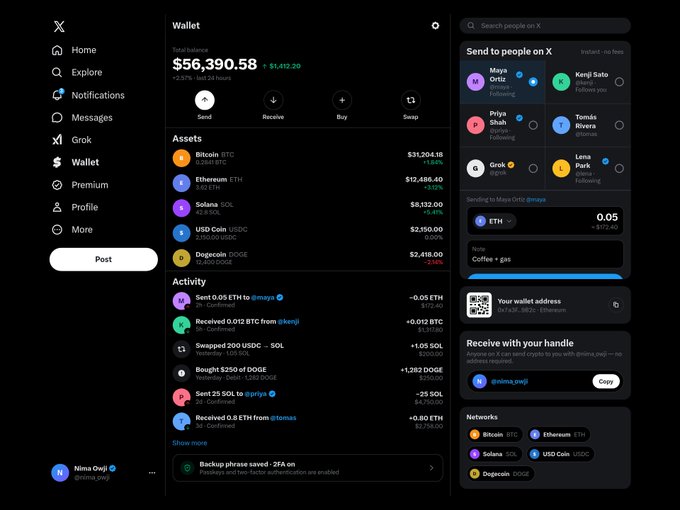Select Tomás Rivera radio button

pos(619,125)
